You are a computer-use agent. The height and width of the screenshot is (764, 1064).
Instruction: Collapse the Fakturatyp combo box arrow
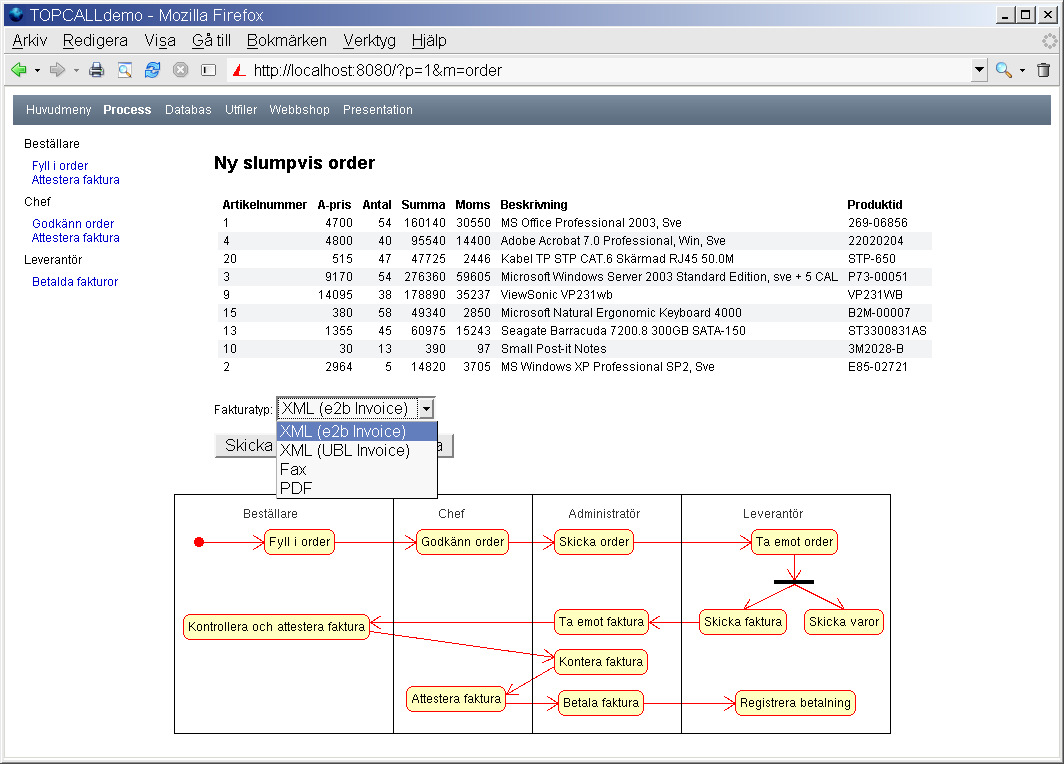425,408
